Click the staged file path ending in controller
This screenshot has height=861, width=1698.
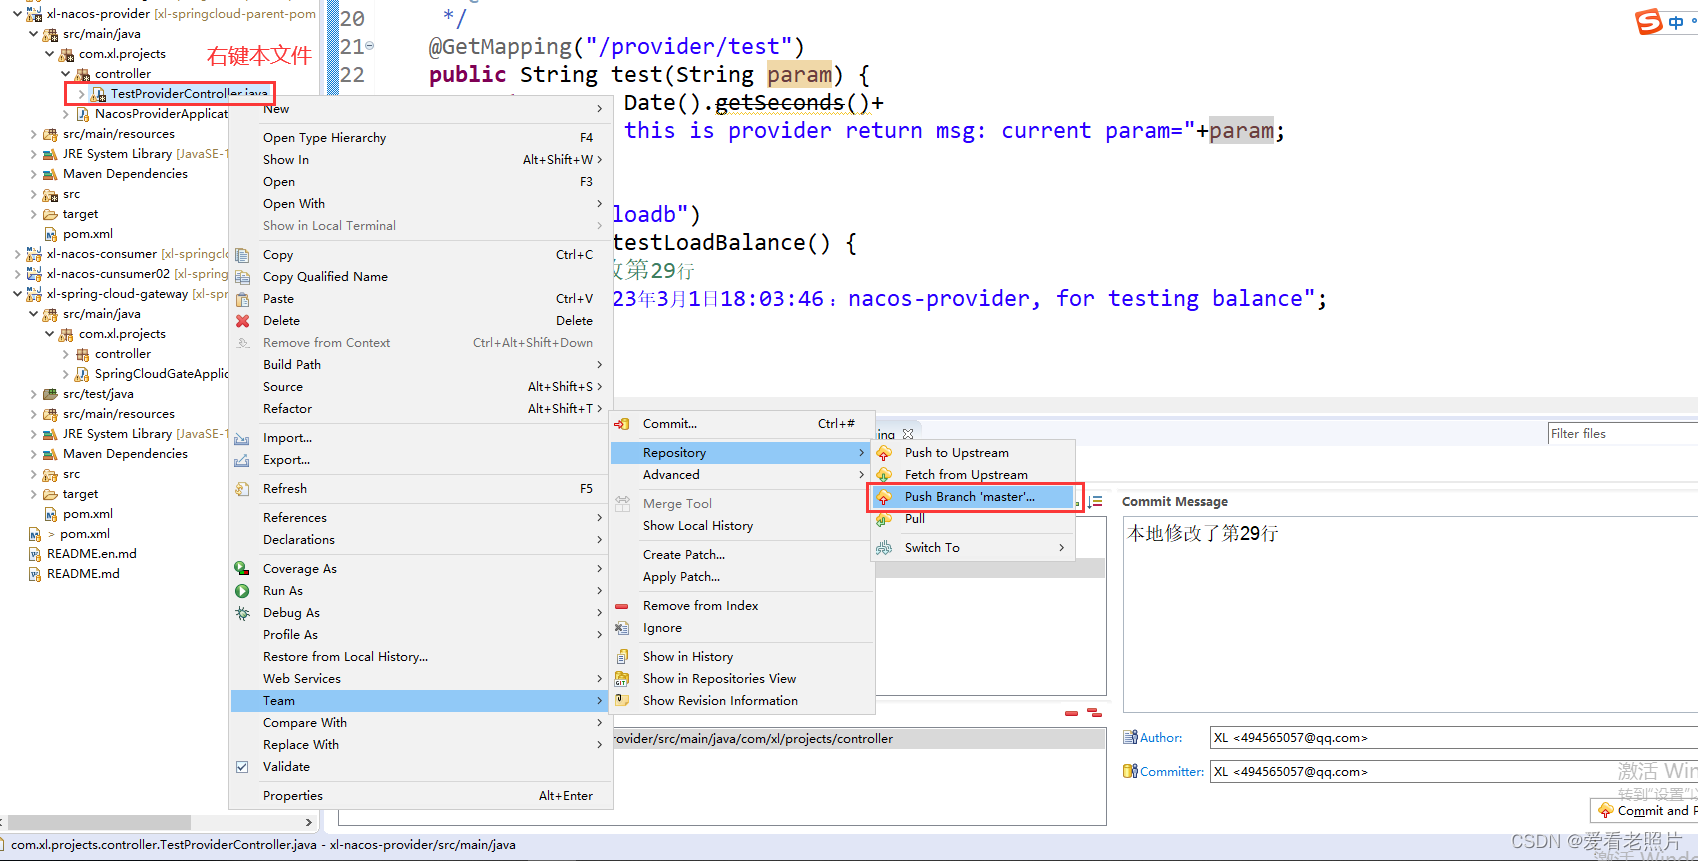(753, 739)
